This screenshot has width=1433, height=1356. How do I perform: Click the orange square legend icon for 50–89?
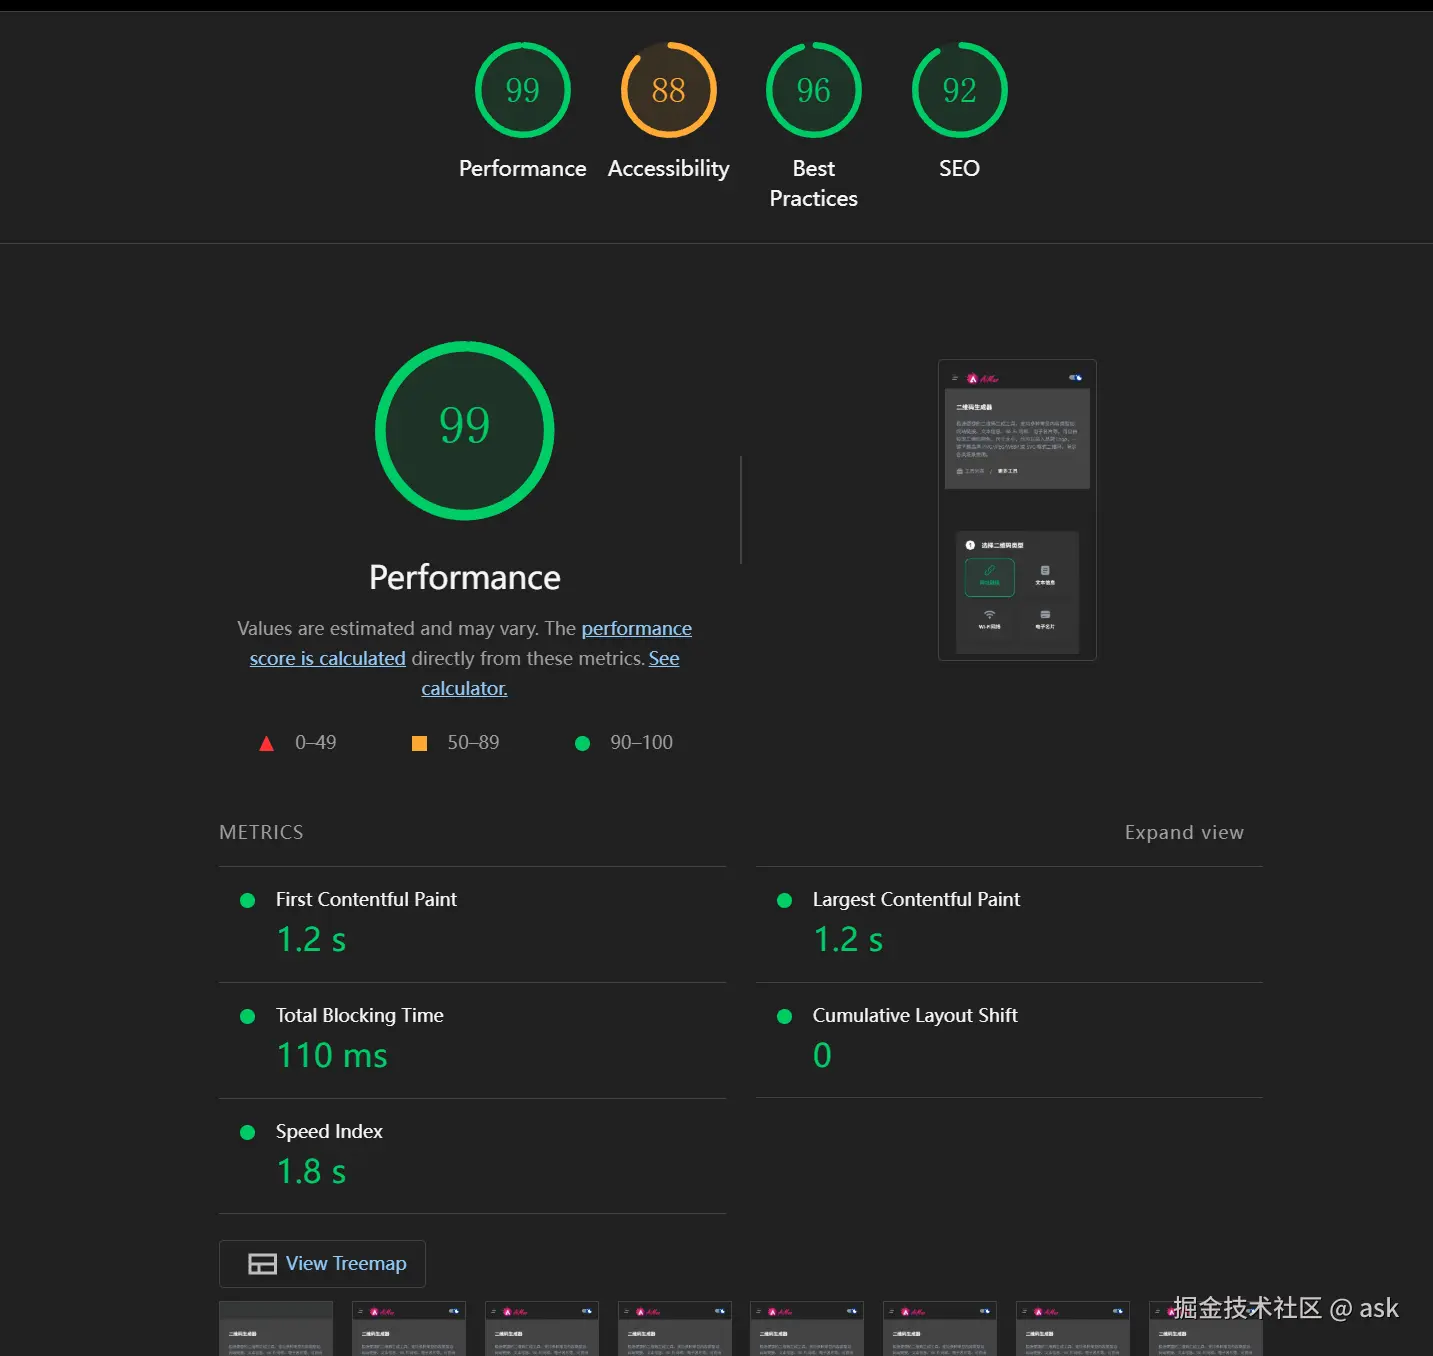point(419,743)
